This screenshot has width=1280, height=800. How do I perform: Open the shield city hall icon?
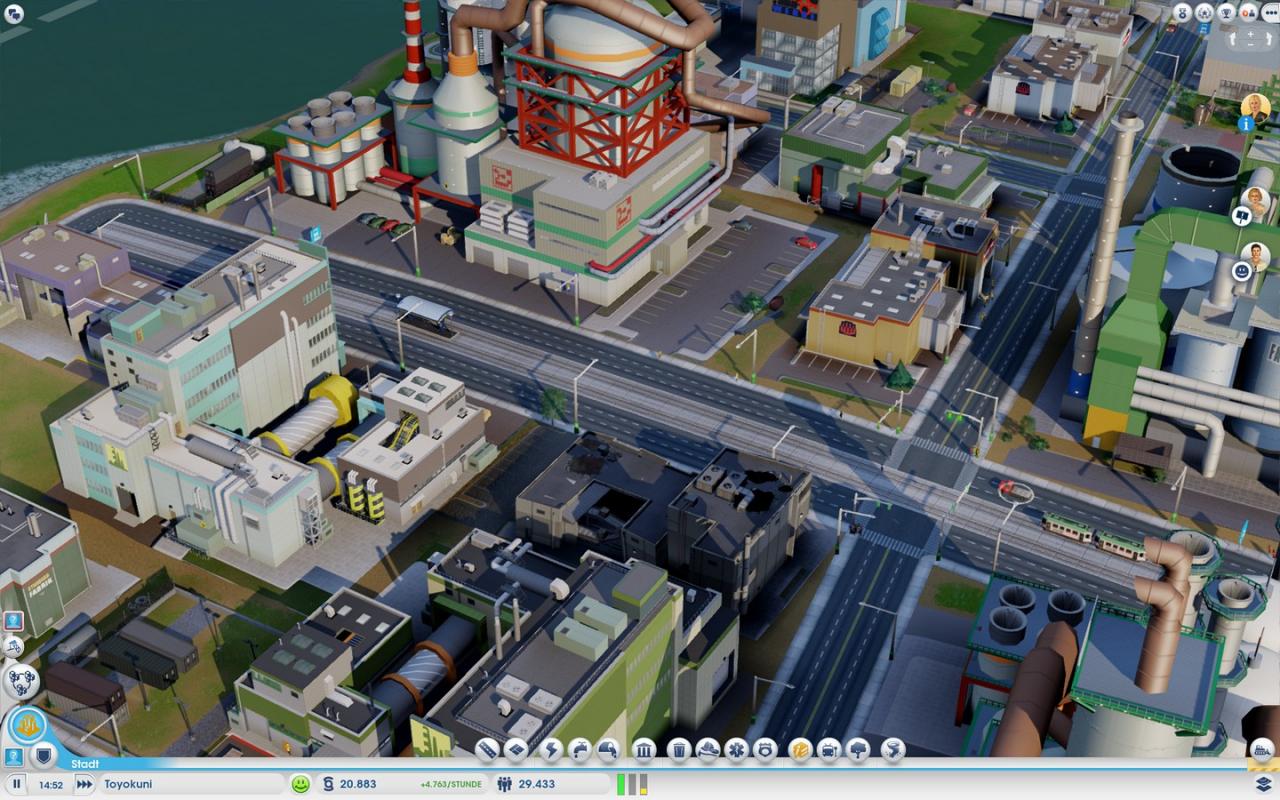click(x=42, y=757)
